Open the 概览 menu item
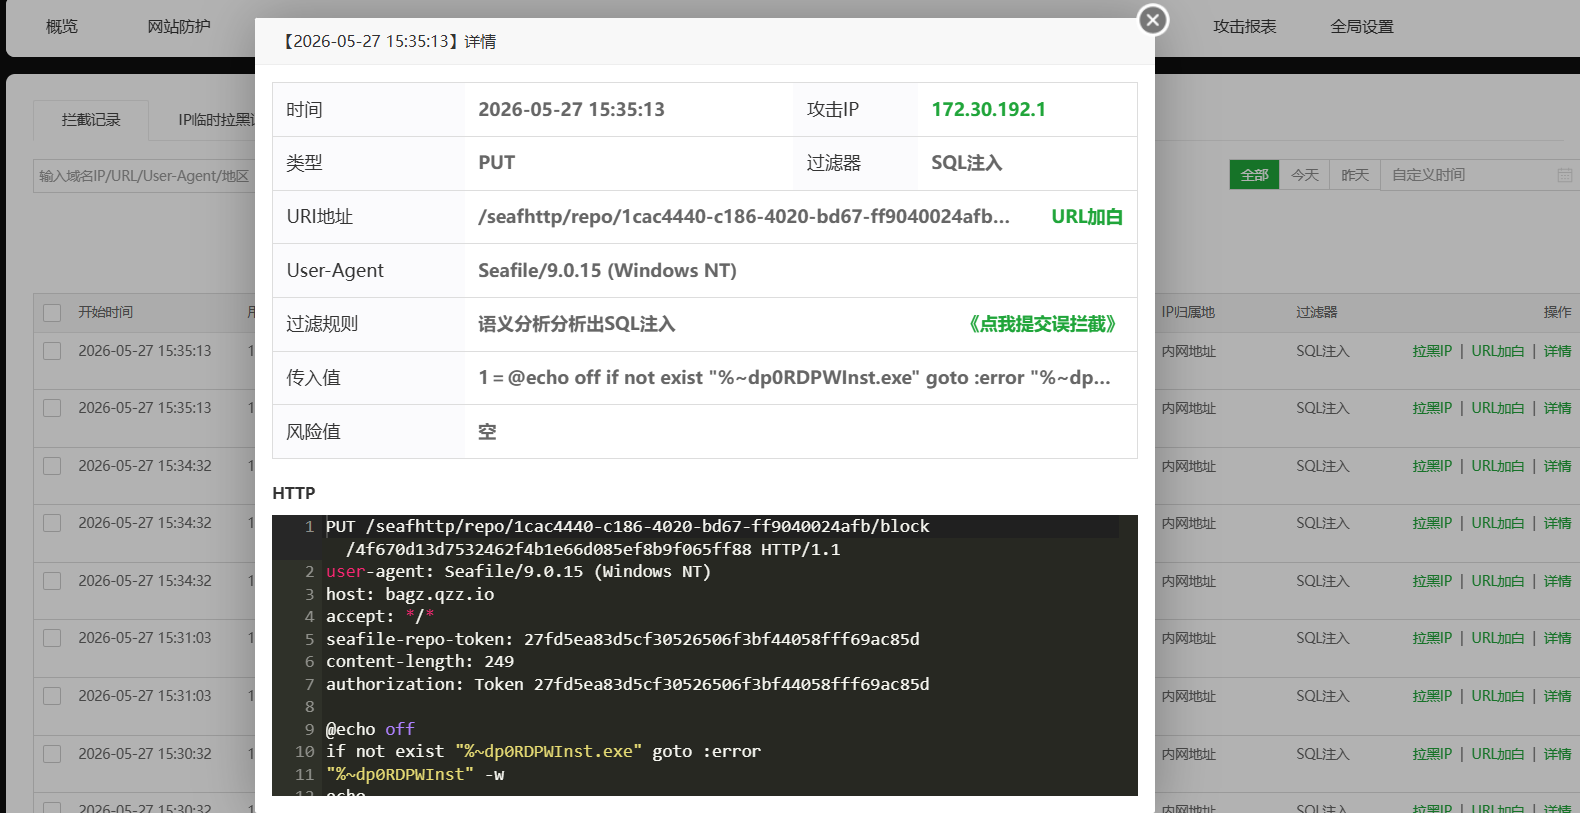 [x=62, y=27]
